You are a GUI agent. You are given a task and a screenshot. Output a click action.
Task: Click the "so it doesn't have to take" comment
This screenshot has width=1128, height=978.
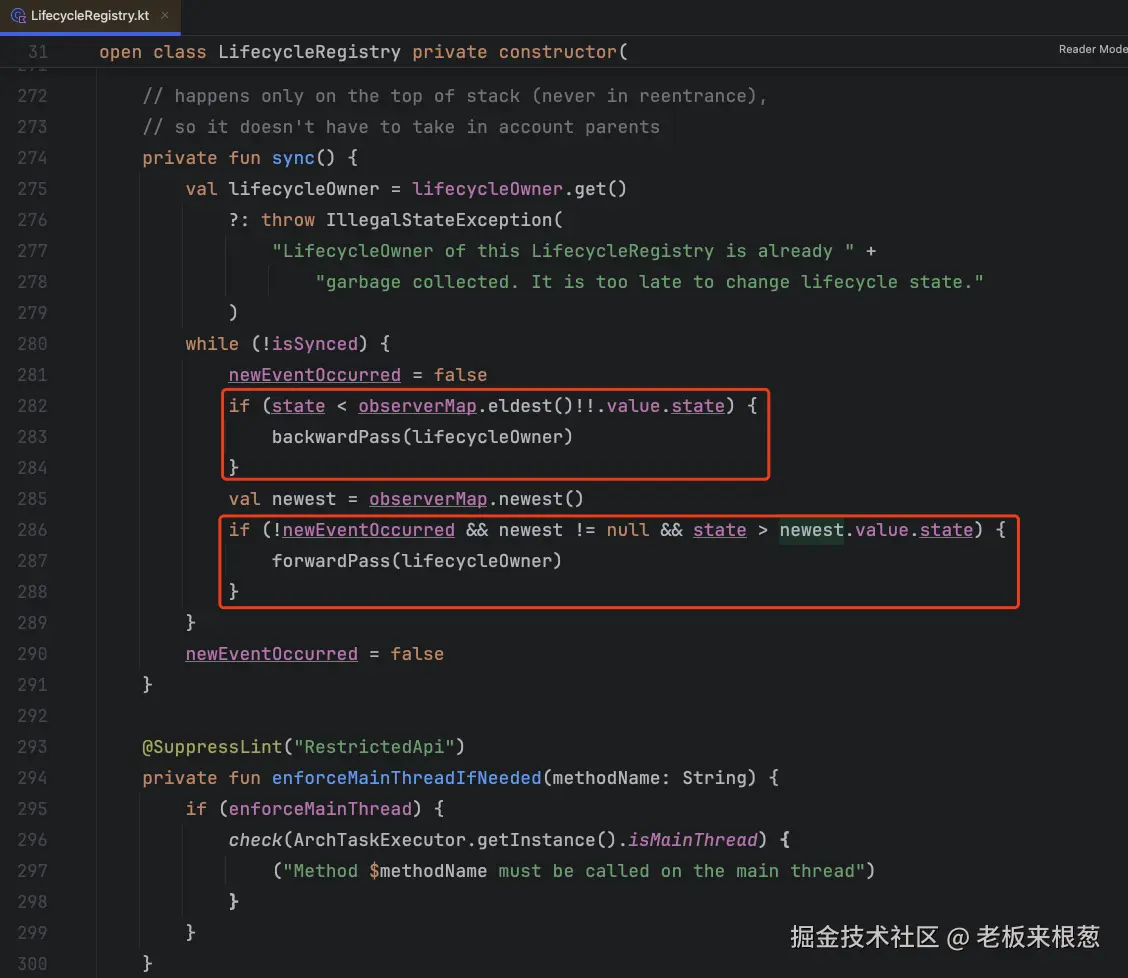401,127
